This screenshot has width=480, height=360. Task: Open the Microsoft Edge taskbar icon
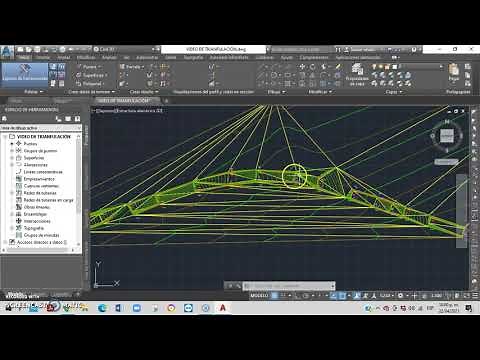click(102, 308)
